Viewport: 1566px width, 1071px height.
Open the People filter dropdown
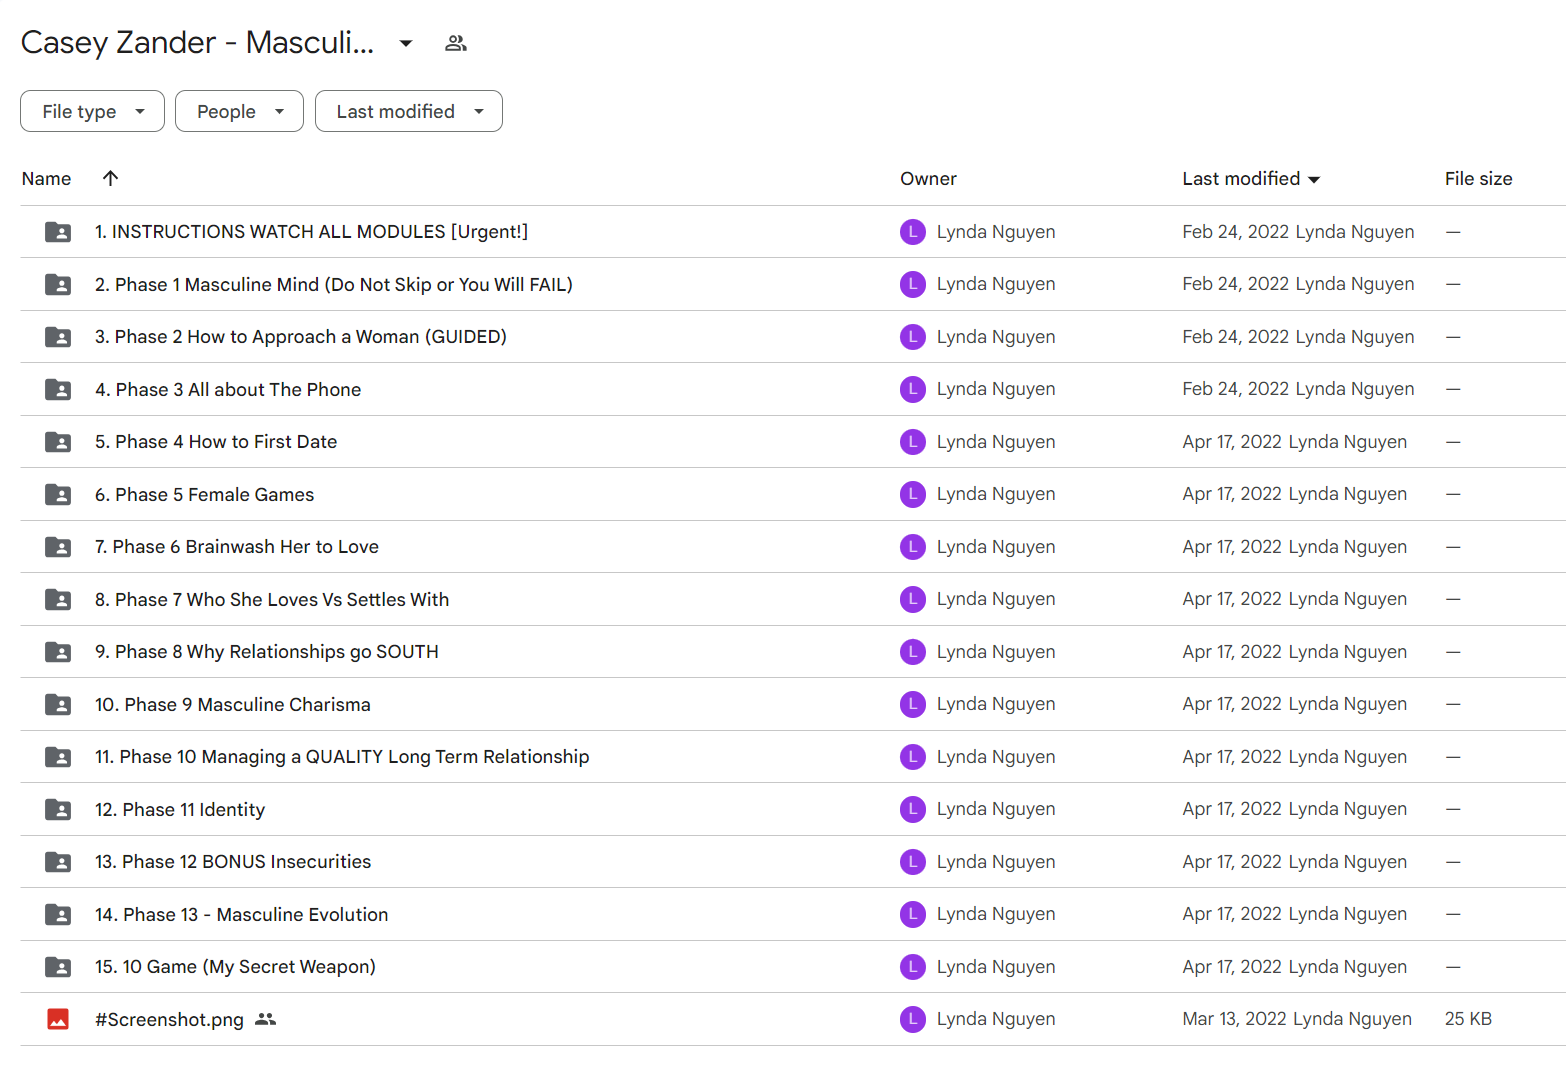(239, 111)
